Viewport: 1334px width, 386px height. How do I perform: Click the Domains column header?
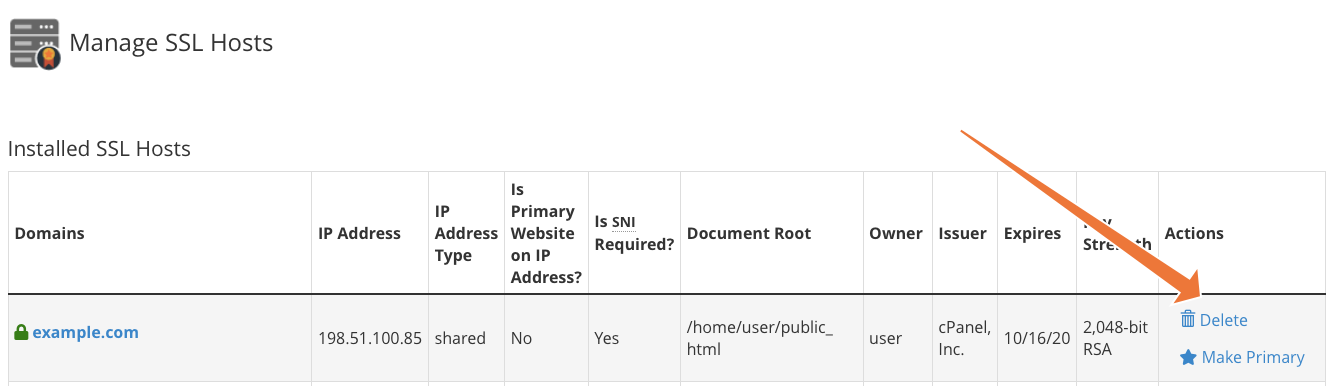coord(50,233)
